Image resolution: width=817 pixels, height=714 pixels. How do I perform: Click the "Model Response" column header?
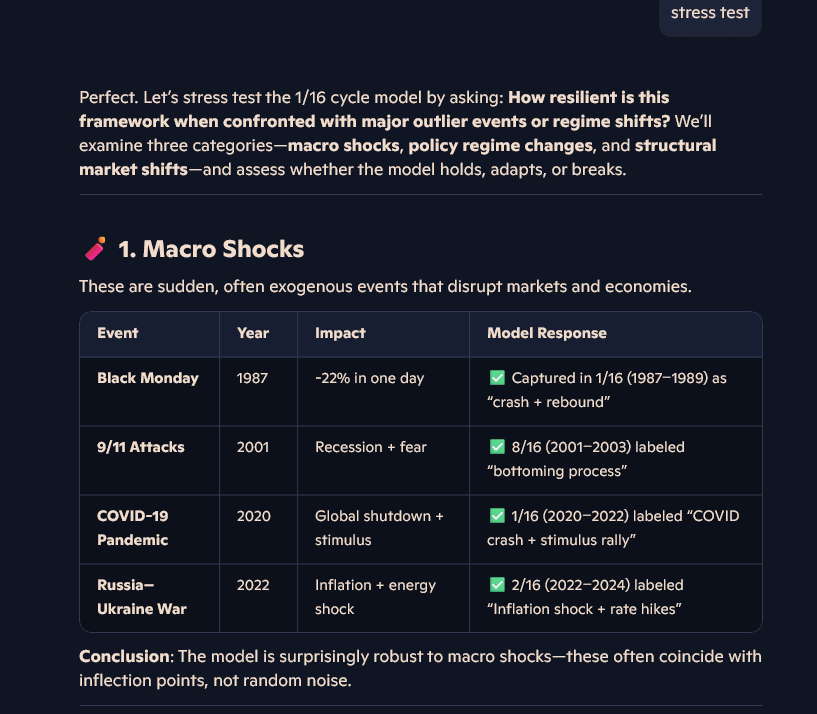click(x=546, y=333)
